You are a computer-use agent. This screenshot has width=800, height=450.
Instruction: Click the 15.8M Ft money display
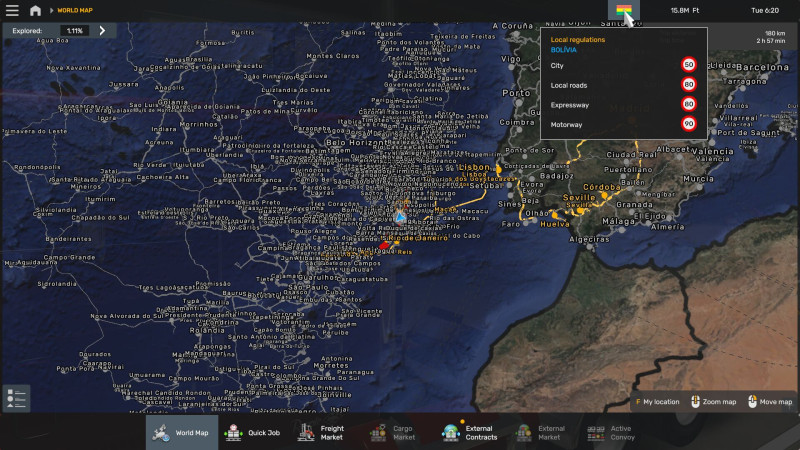[685, 10]
